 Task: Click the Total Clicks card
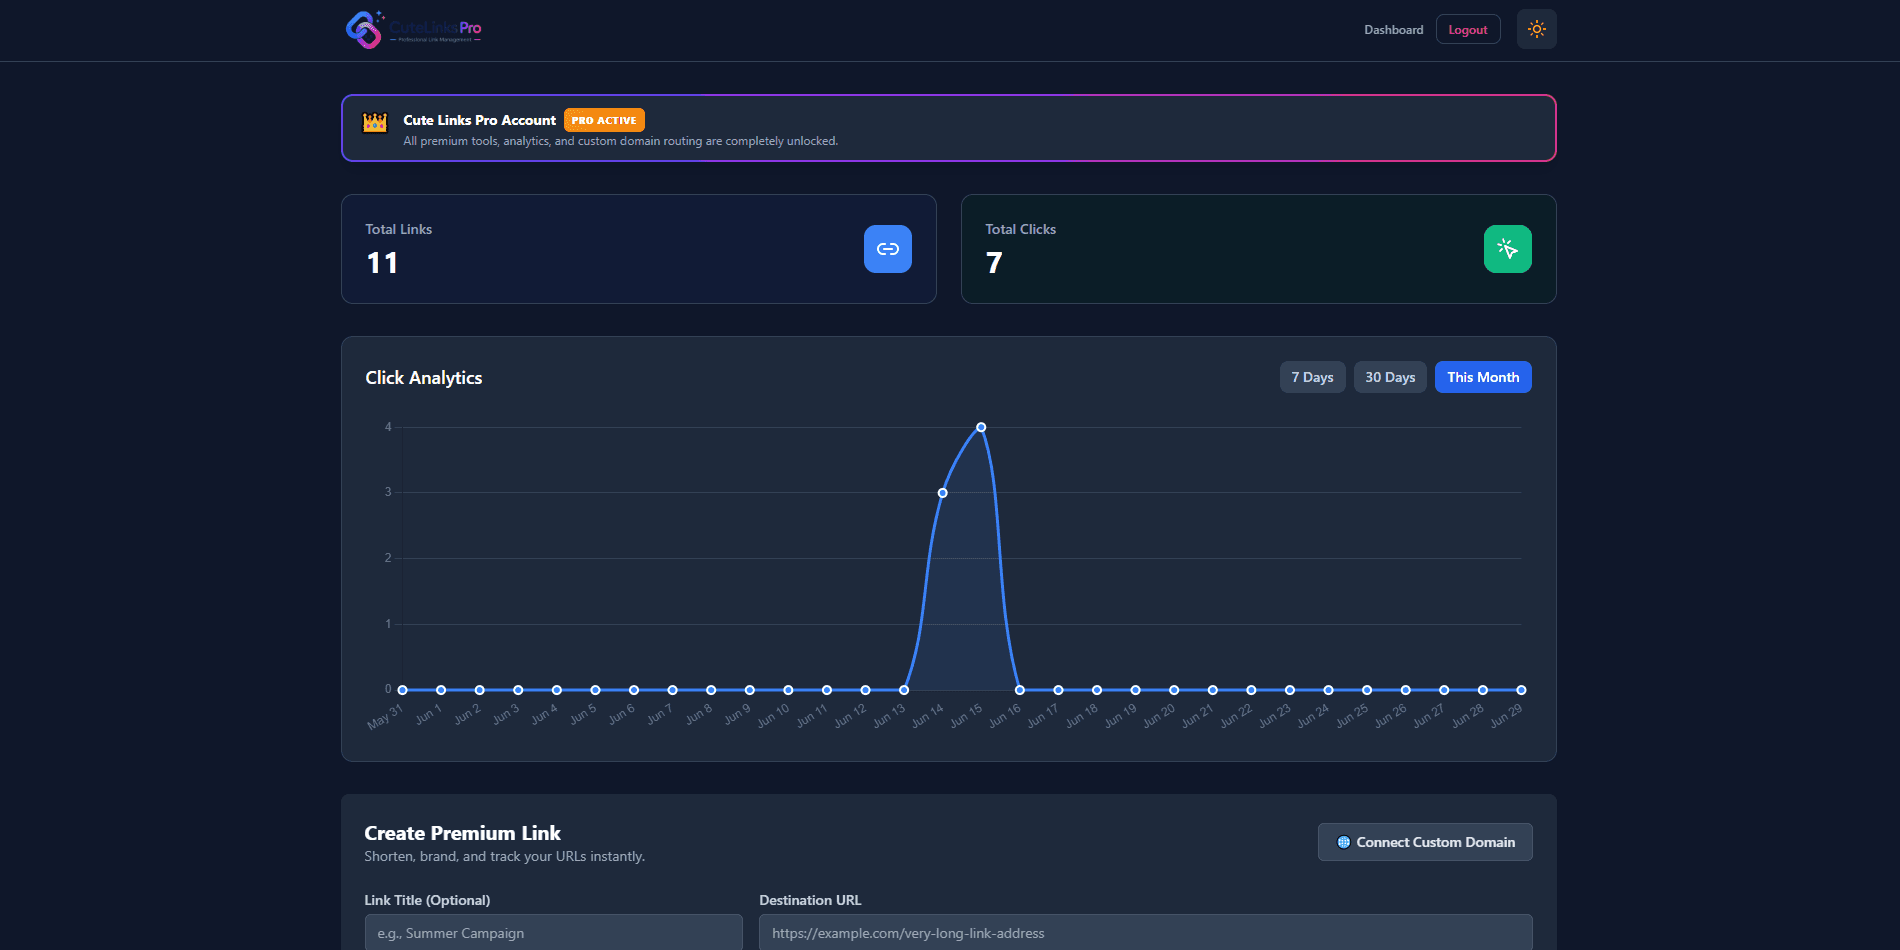tap(1259, 249)
